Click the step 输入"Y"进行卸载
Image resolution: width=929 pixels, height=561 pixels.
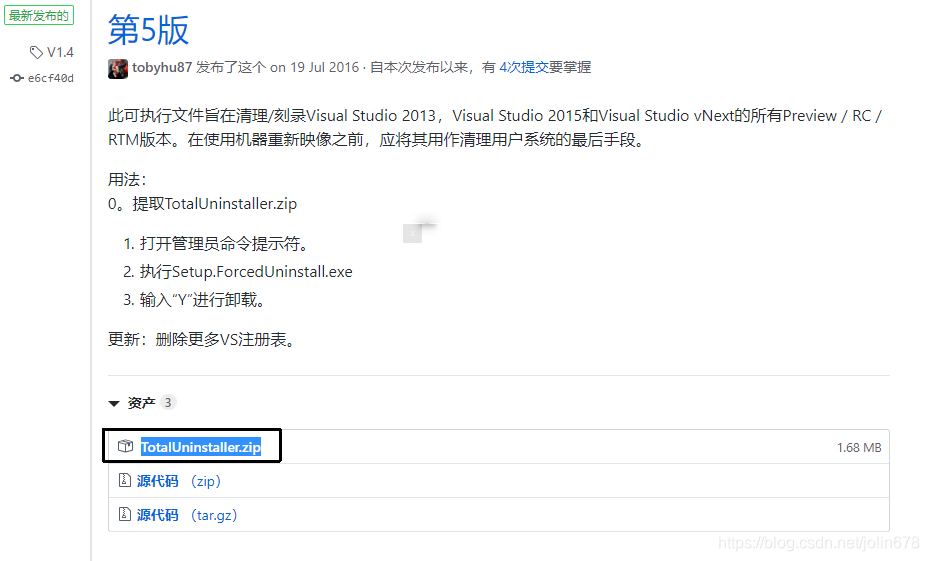pos(201,300)
